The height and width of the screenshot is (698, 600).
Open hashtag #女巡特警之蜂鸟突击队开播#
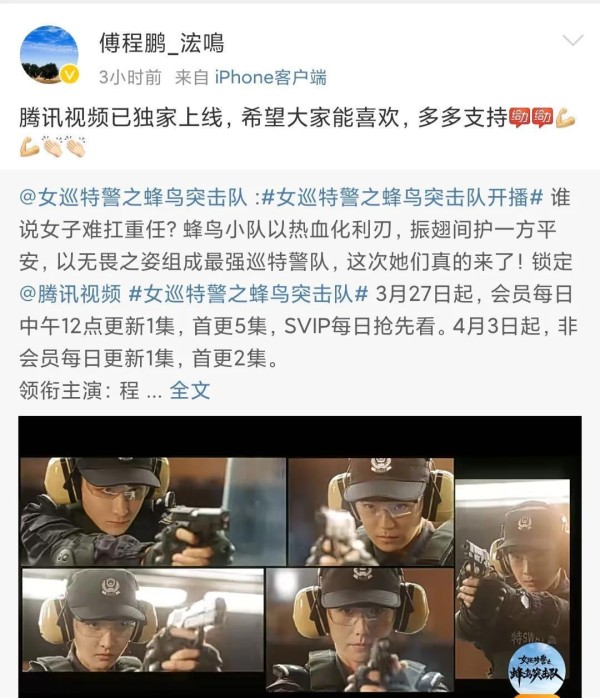click(402, 198)
